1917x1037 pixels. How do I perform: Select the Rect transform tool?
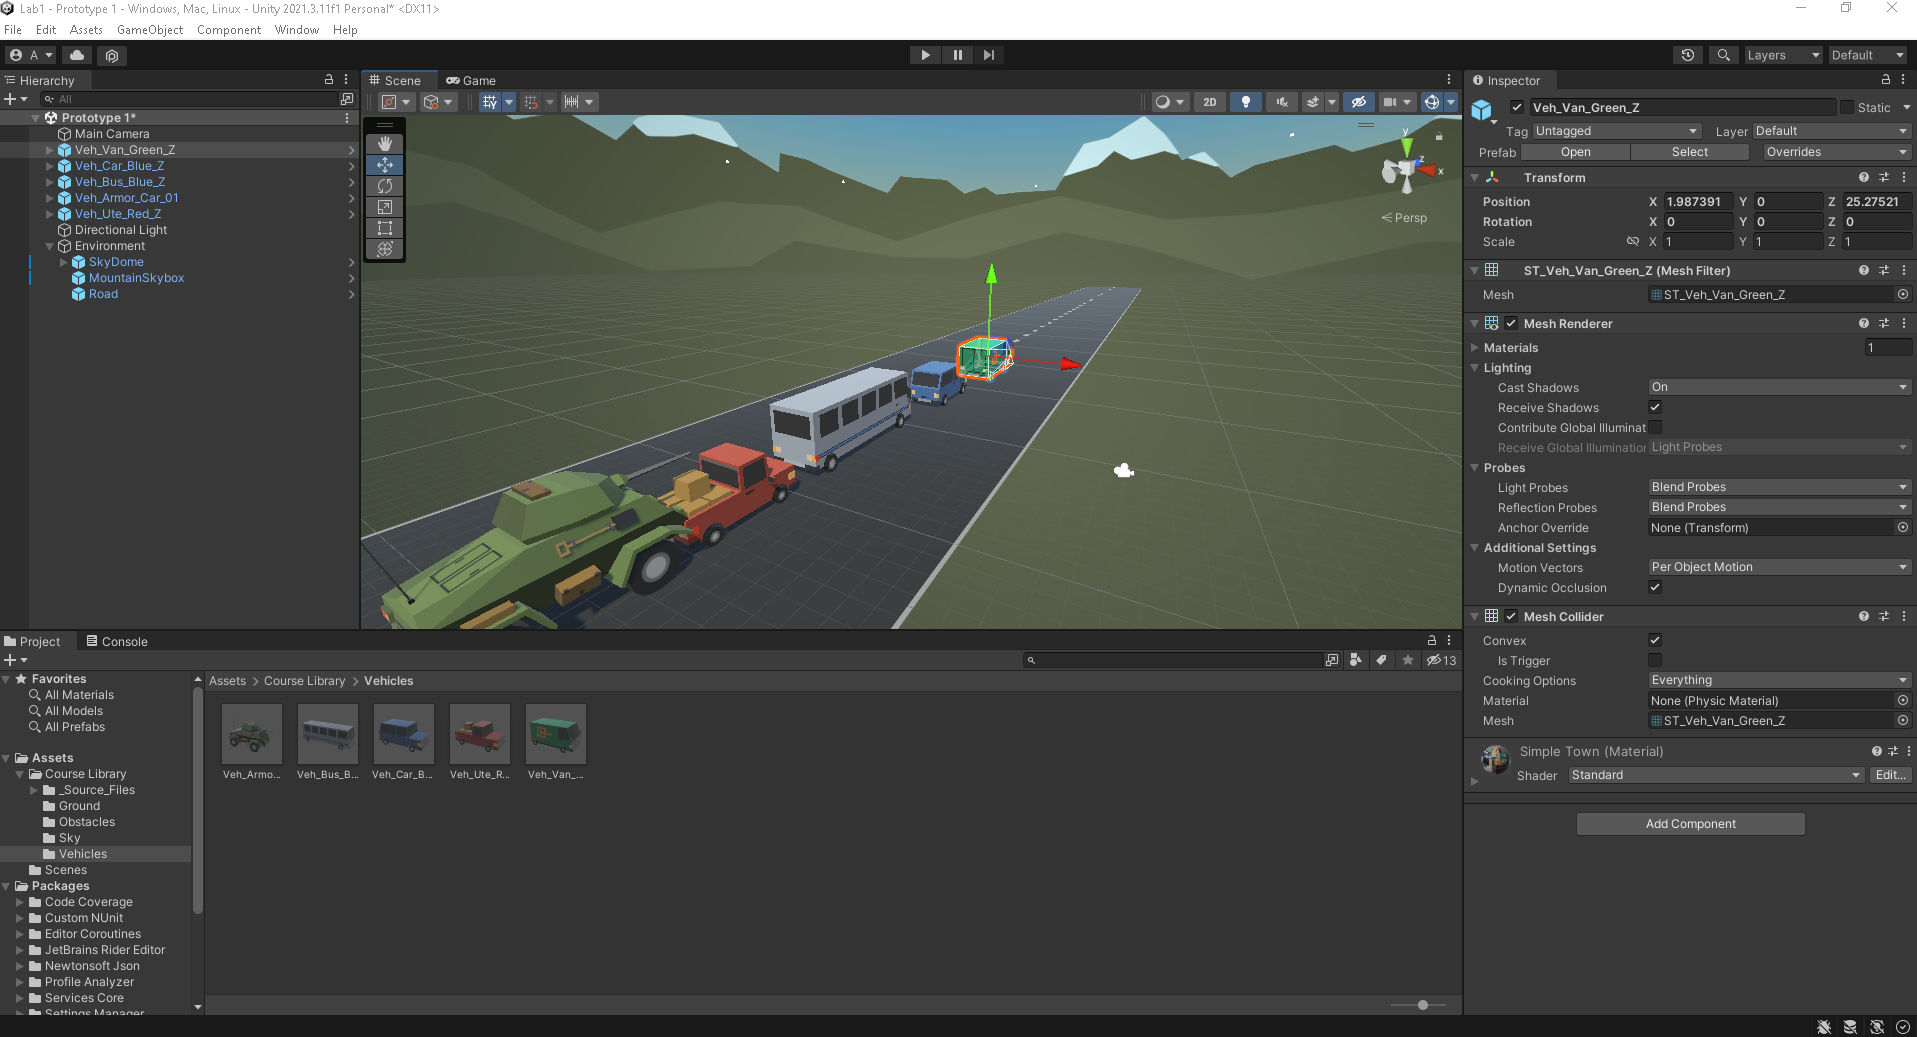385,228
